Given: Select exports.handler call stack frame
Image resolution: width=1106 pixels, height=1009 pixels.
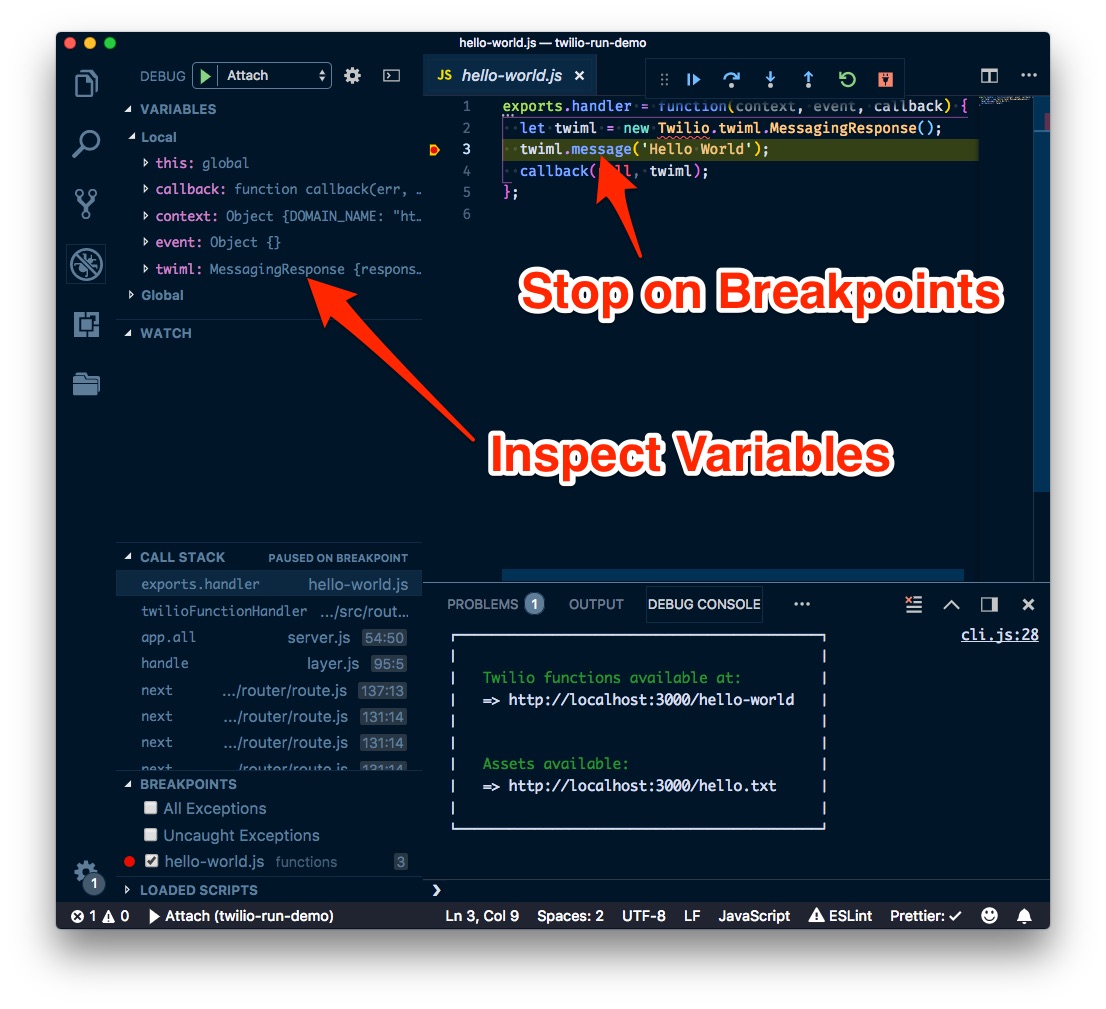Looking at the screenshot, I should click(269, 584).
